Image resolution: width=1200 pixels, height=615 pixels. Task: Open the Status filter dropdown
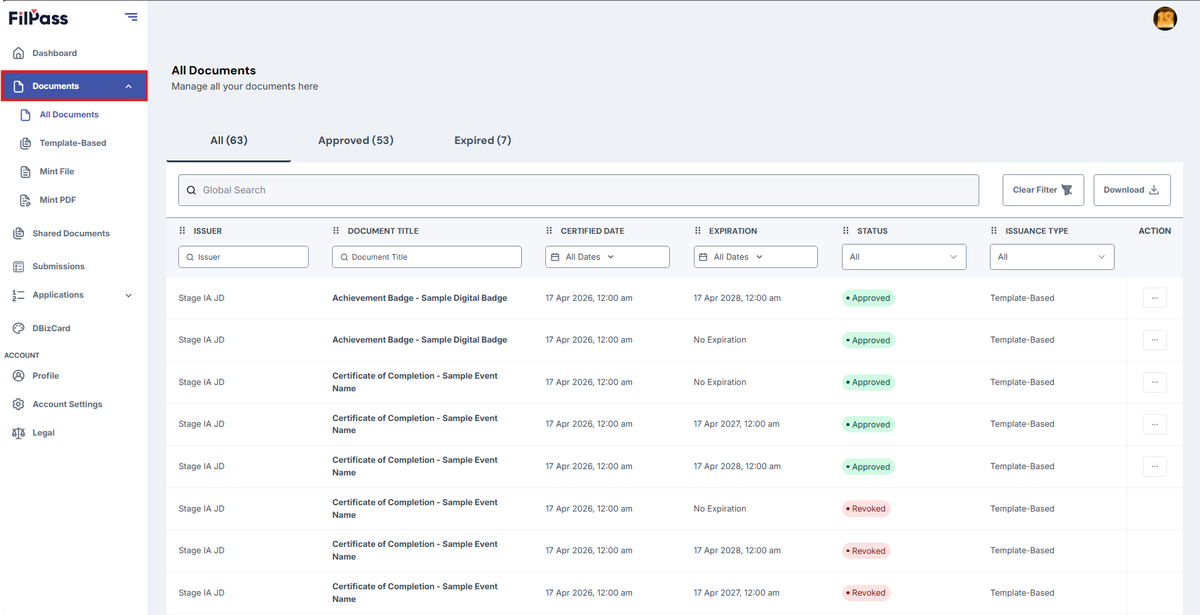tap(904, 257)
